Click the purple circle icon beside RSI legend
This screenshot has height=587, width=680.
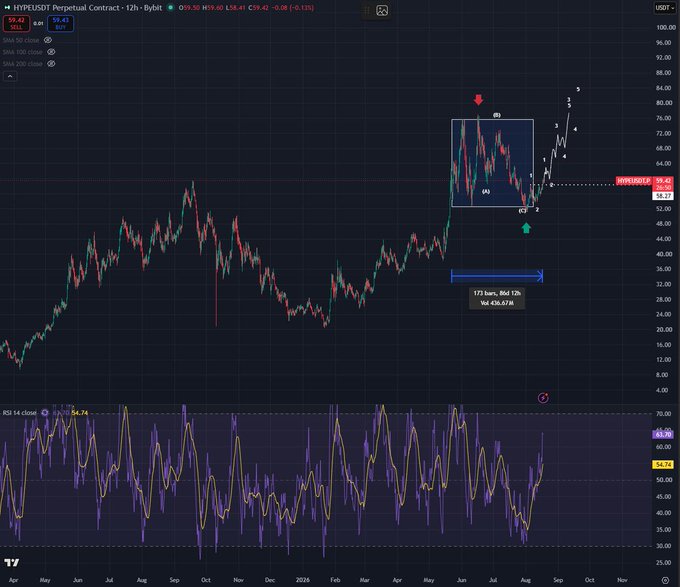click(45, 413)
